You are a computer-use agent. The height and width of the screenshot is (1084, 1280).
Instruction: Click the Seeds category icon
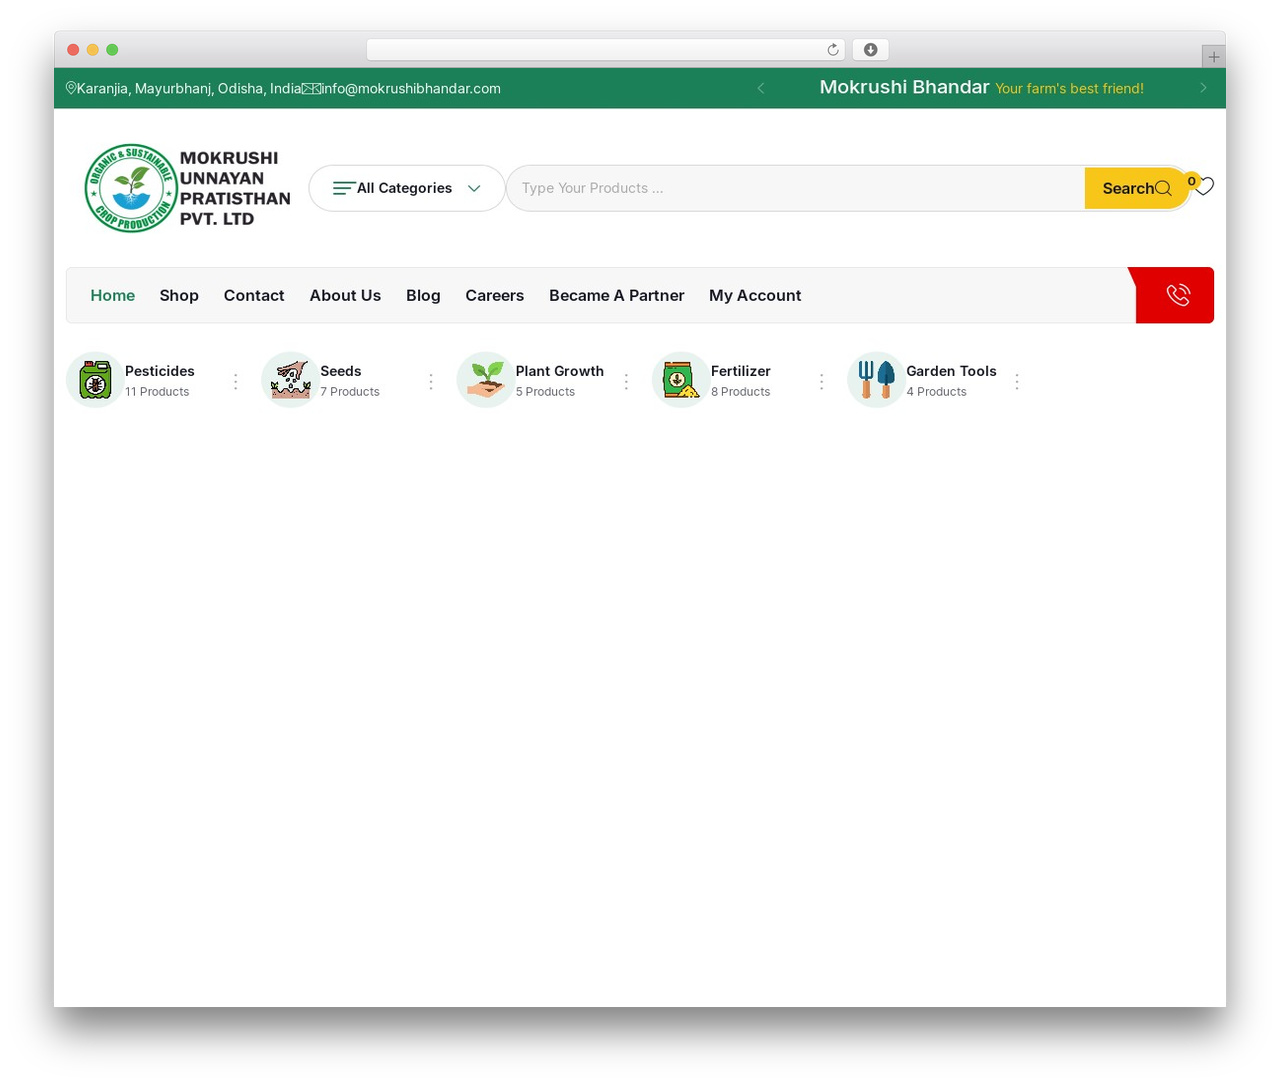(290, 380)
